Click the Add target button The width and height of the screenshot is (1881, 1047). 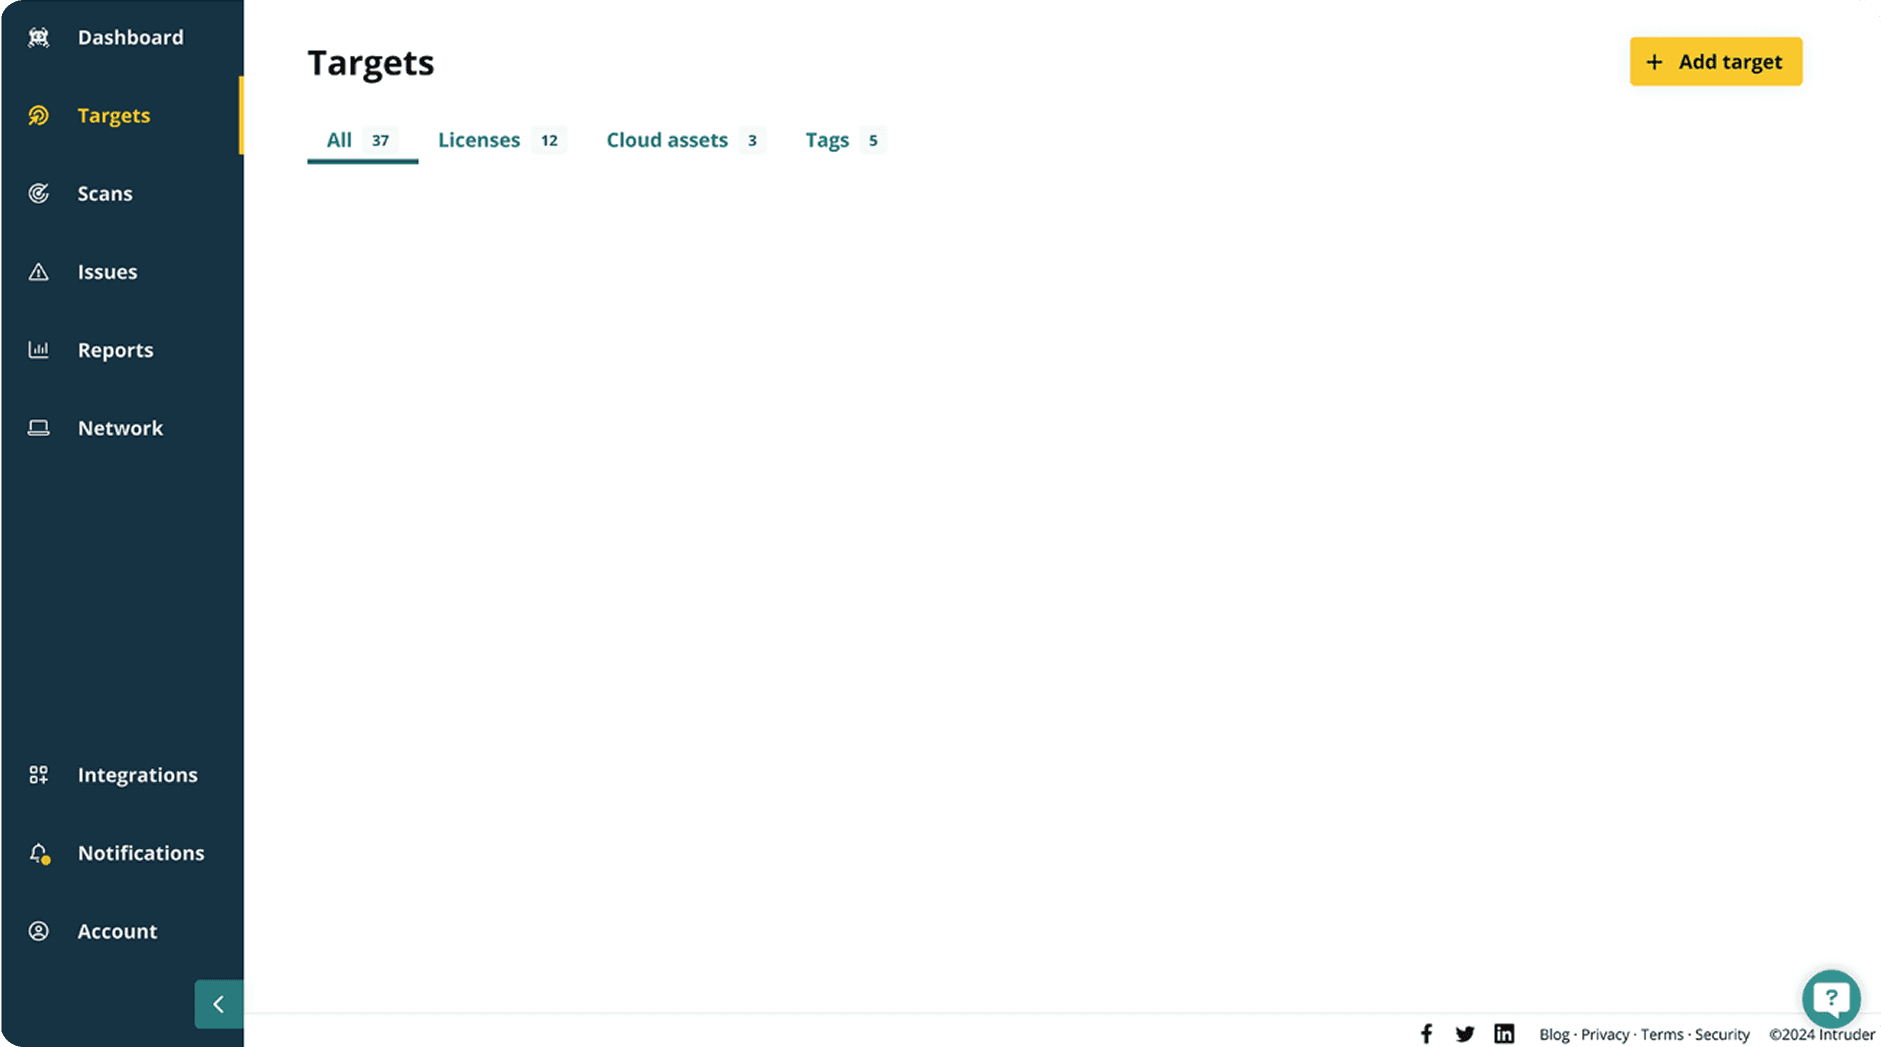(1716, 62)
